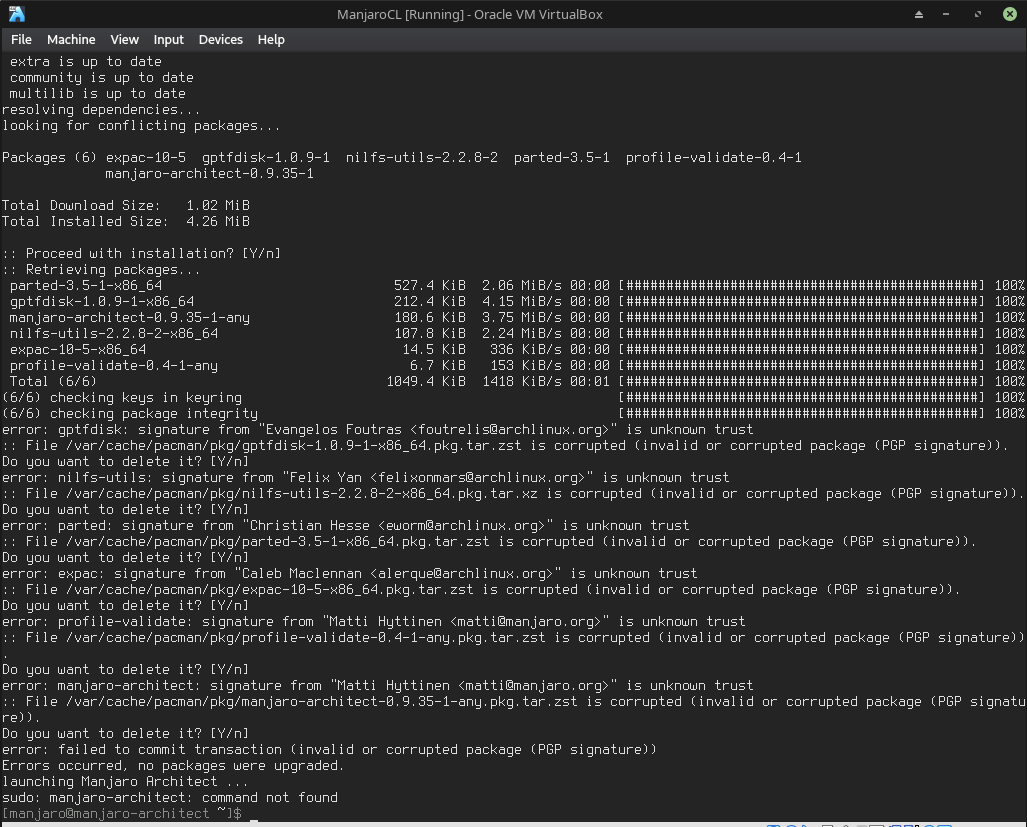Click "nilfs-utils-2.2.8-2" in the Packages (6) list
This screenshot has width=1027, height=827.
(x=422, y=158)
